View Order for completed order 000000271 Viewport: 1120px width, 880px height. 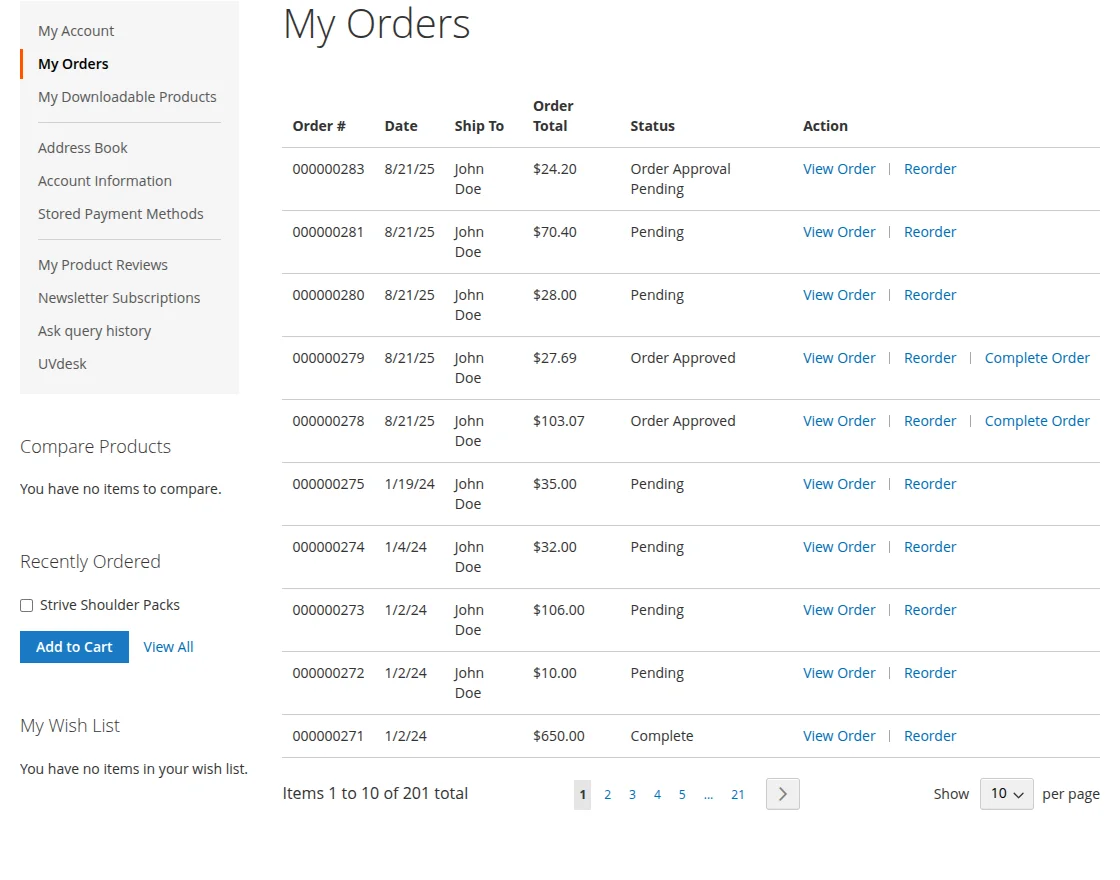(x=839, y=735)
